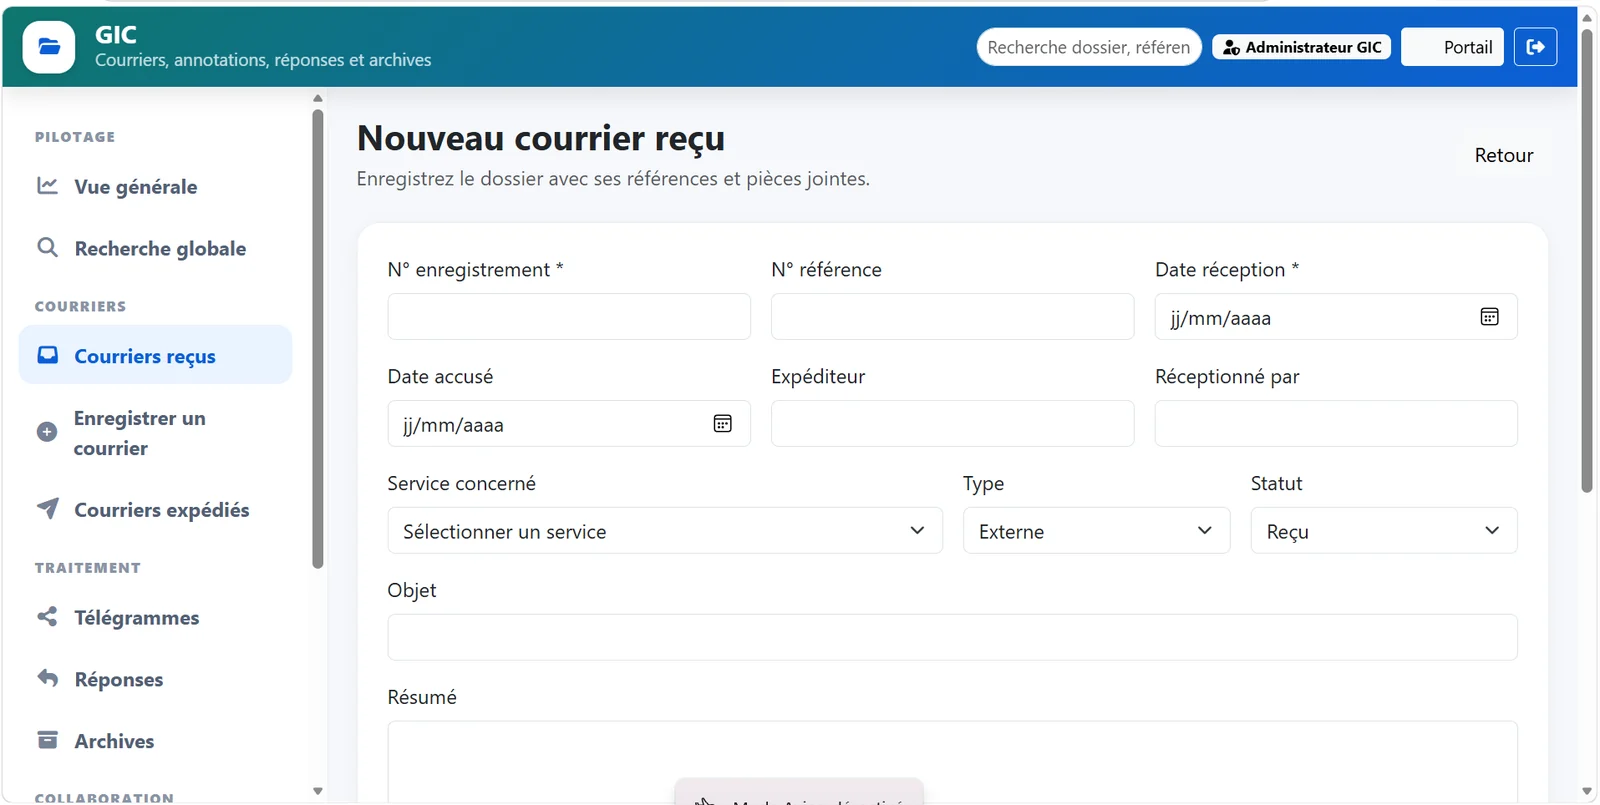The image size is (1600, 805).
Task: Open the Type dropdown showing Externe
Action: 1096,531
